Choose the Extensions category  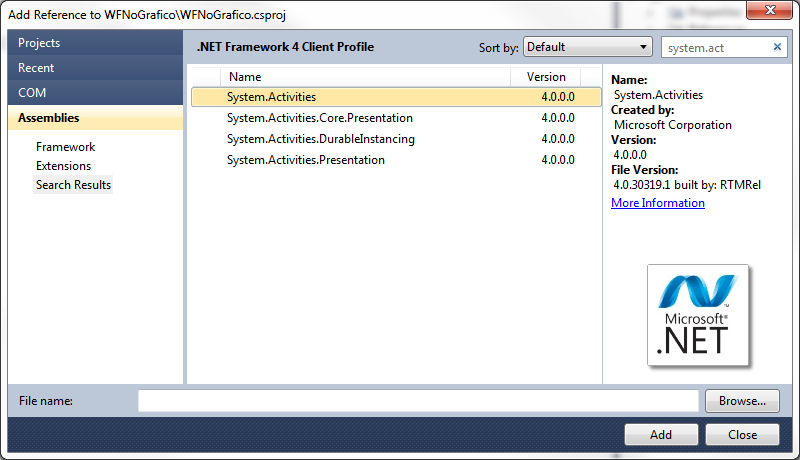(x=63, y=166)
